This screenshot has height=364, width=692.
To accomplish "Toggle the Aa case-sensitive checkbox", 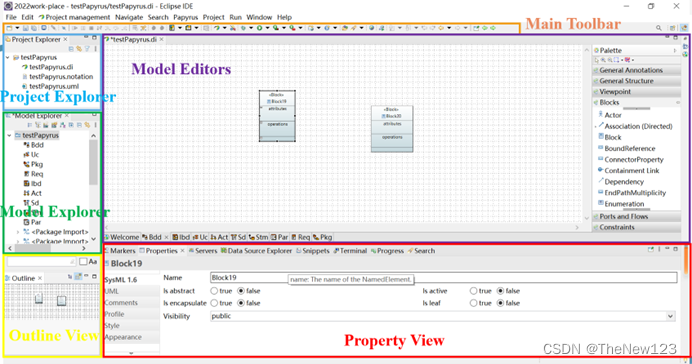I will click(x=83, y=262).
